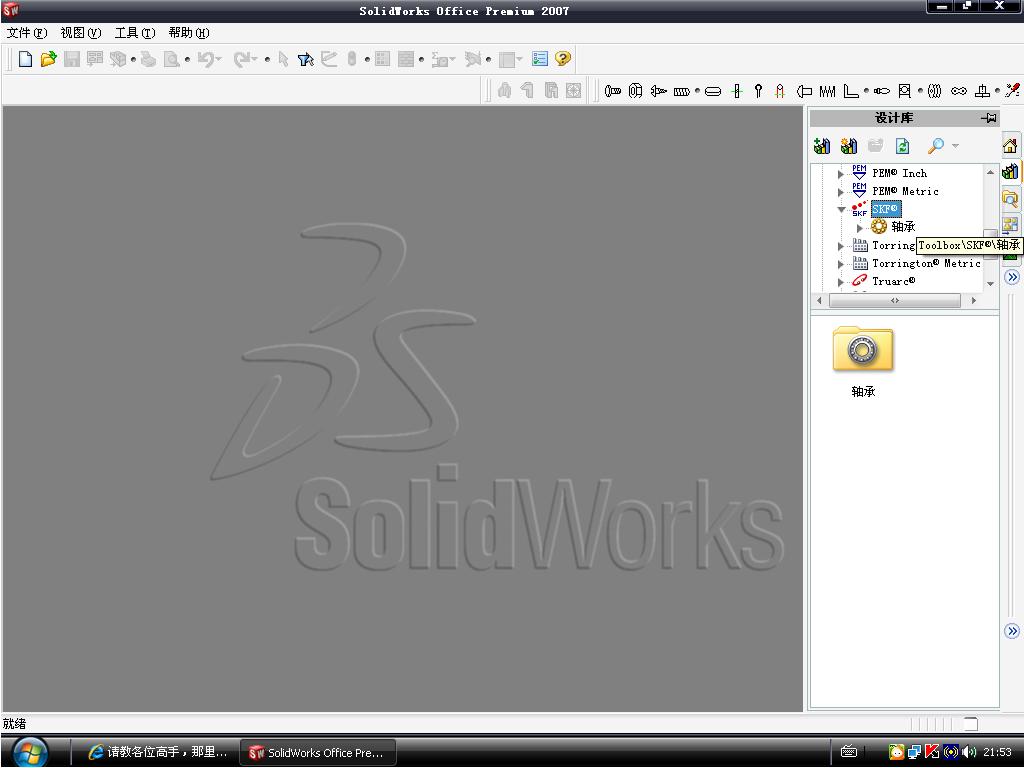Click the bolt fastener toolbox icon
Screen dimensions: 1024x768
point(612,91)
